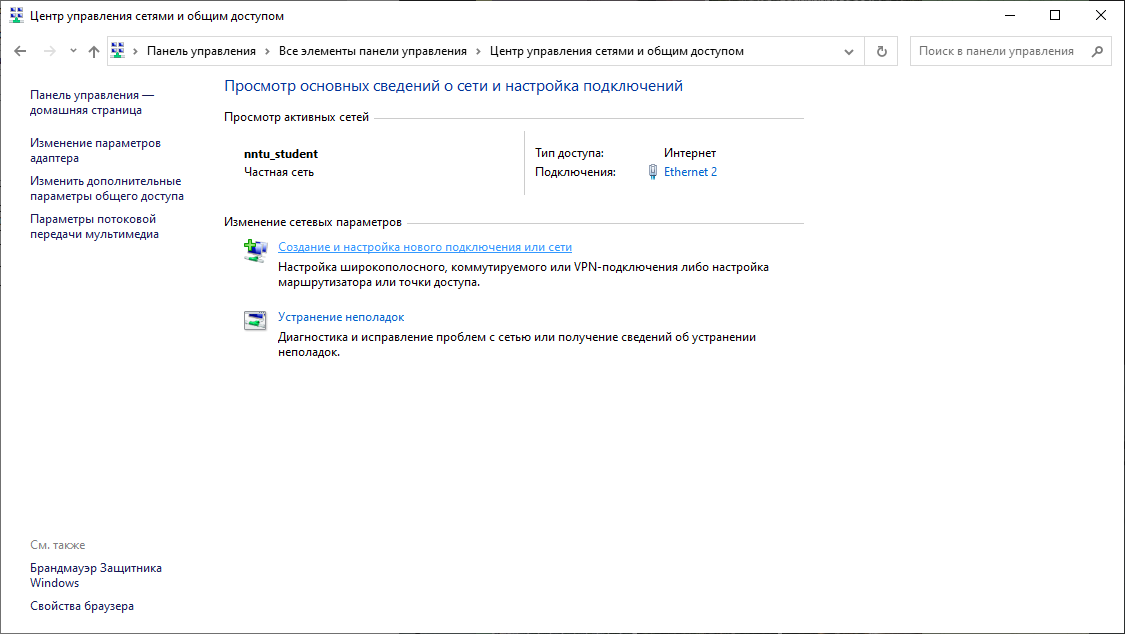Close the network center window
1125x635 pixels.
pyautogui.click(x=1101, y=16)
